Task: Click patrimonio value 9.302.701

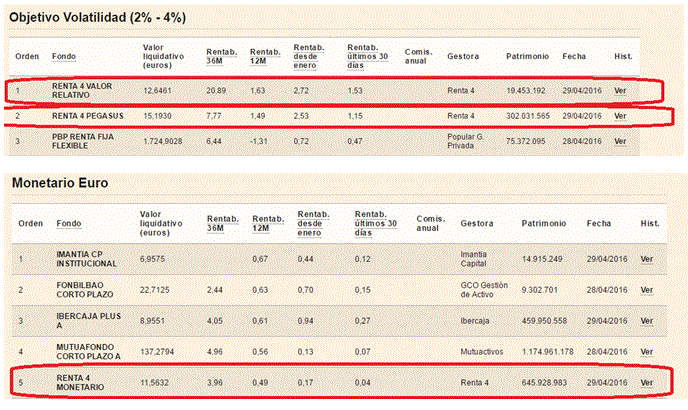Action: coord(540,290)
